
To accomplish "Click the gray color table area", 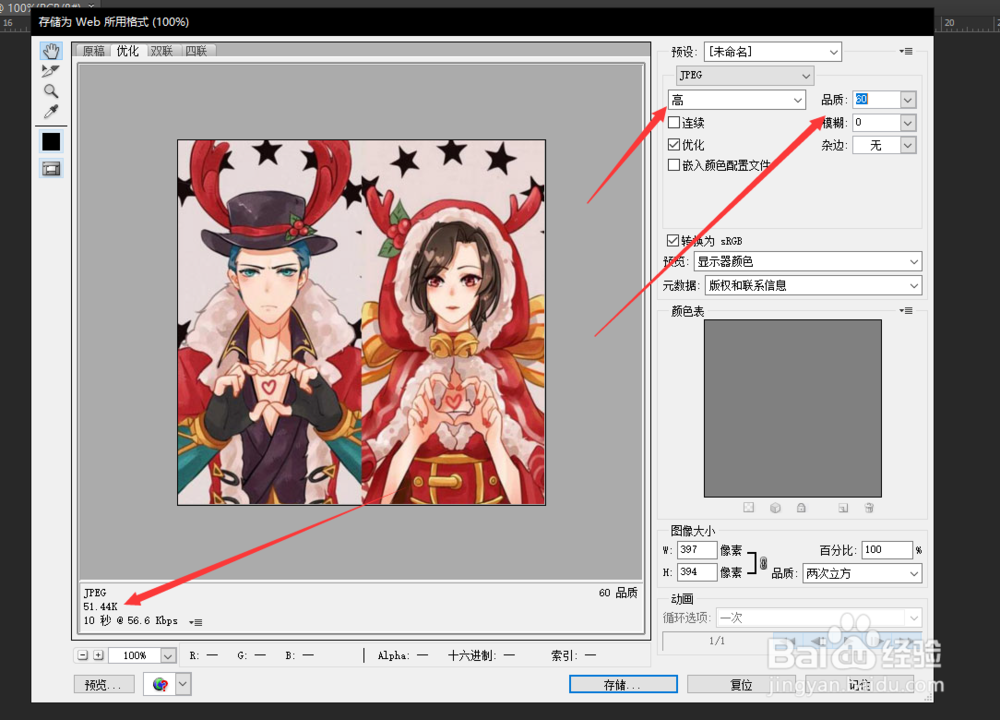I will pos(793,408).
